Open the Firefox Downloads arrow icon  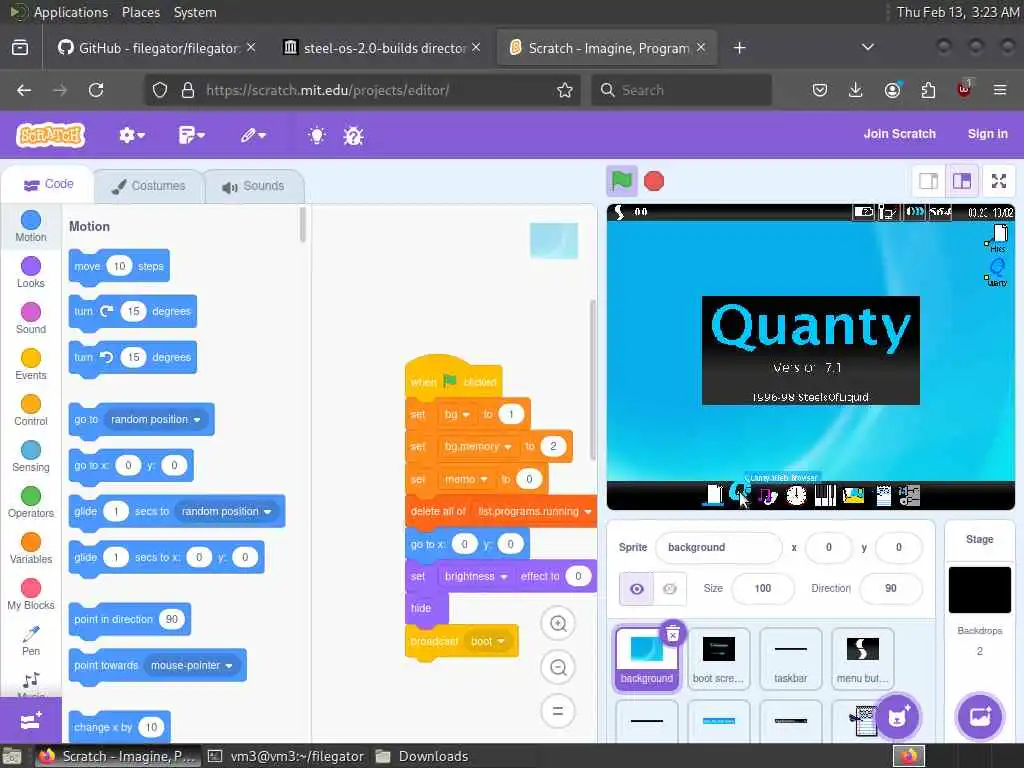pos(855,90)
